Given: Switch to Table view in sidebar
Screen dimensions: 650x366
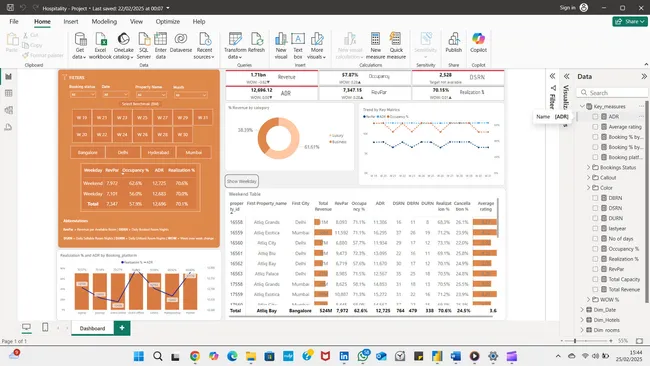Looking at the screenshot, I should click(8, 93).
